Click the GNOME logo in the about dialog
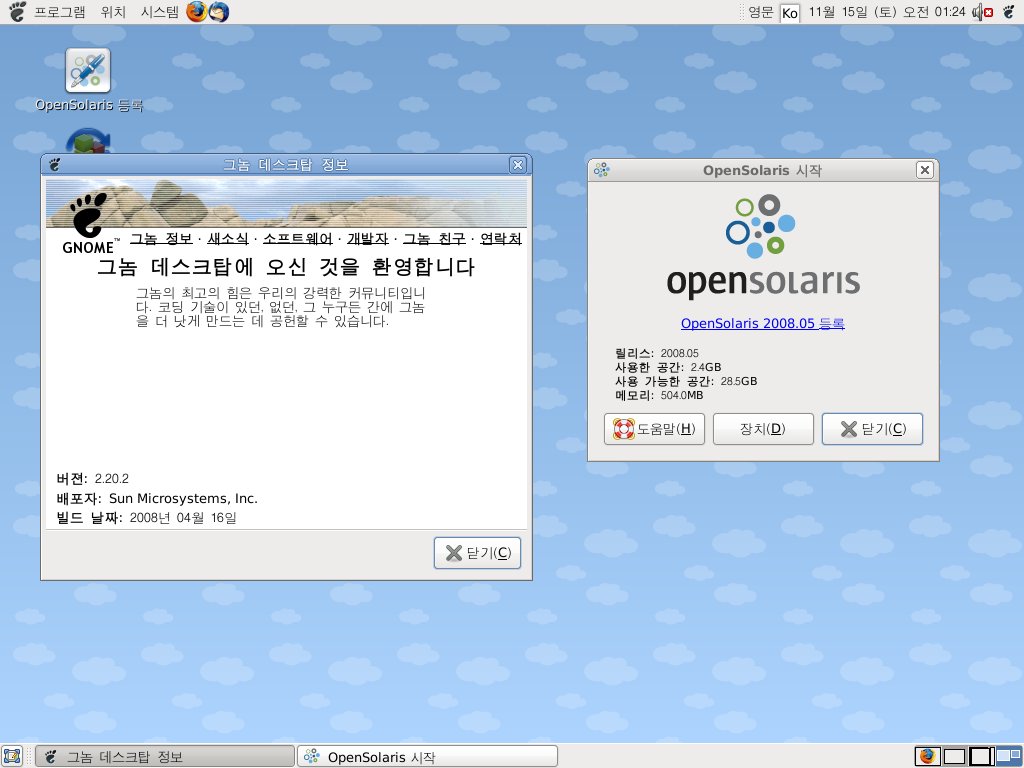The height and width of the screenshot is (768, 1024). 90,222
